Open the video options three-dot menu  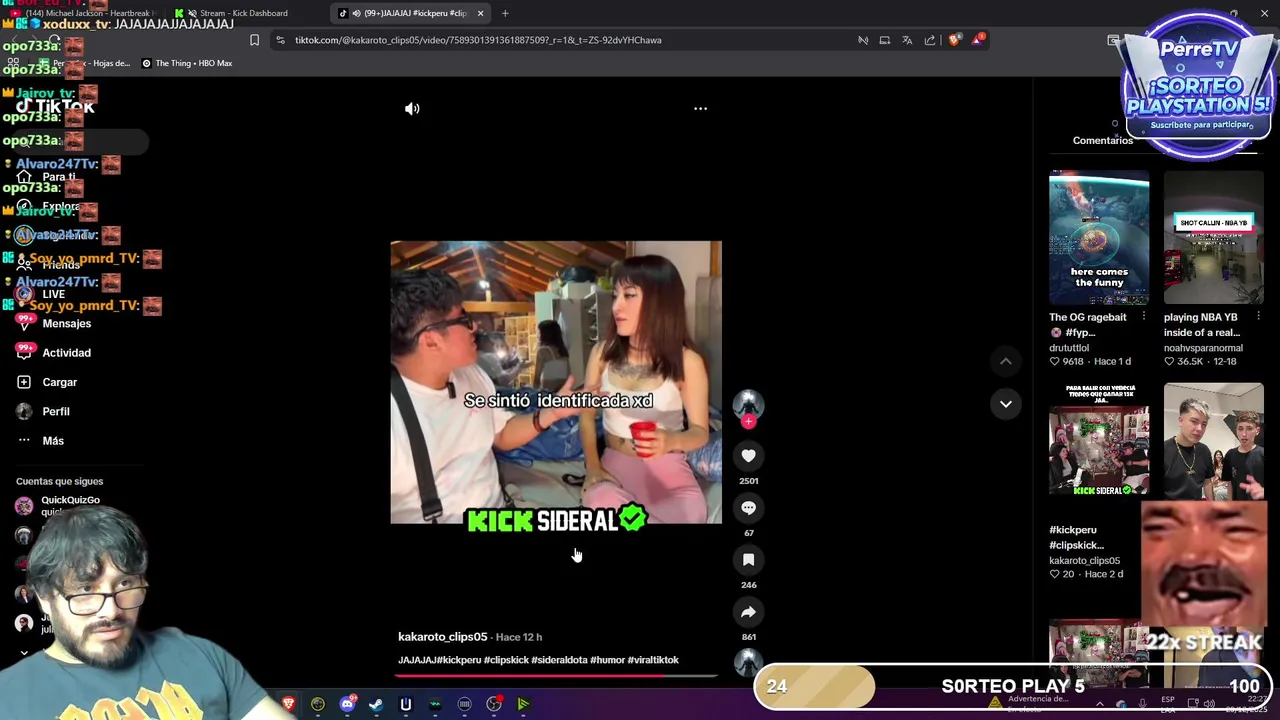pyautogui.click(x=700, y=109)
